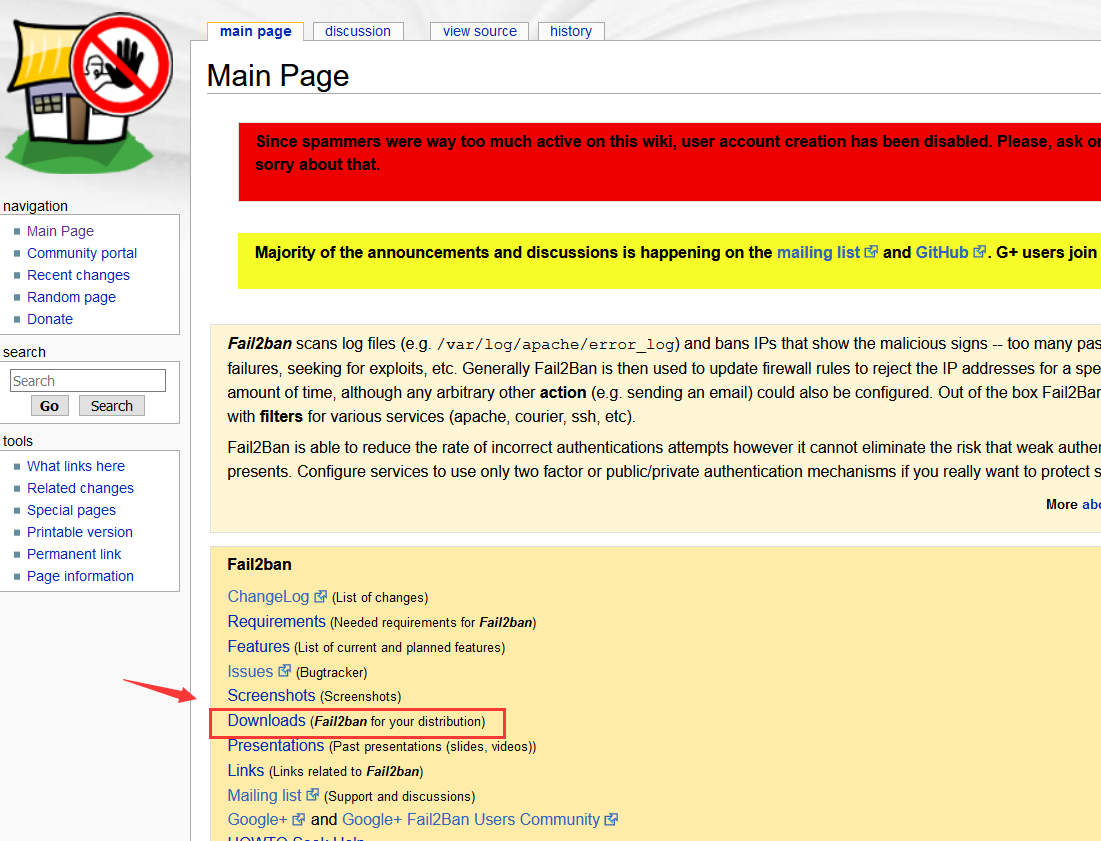1101x841 pixels.
Task: Open the Issues bugtracker link
Action: click(x=250, y=671)
